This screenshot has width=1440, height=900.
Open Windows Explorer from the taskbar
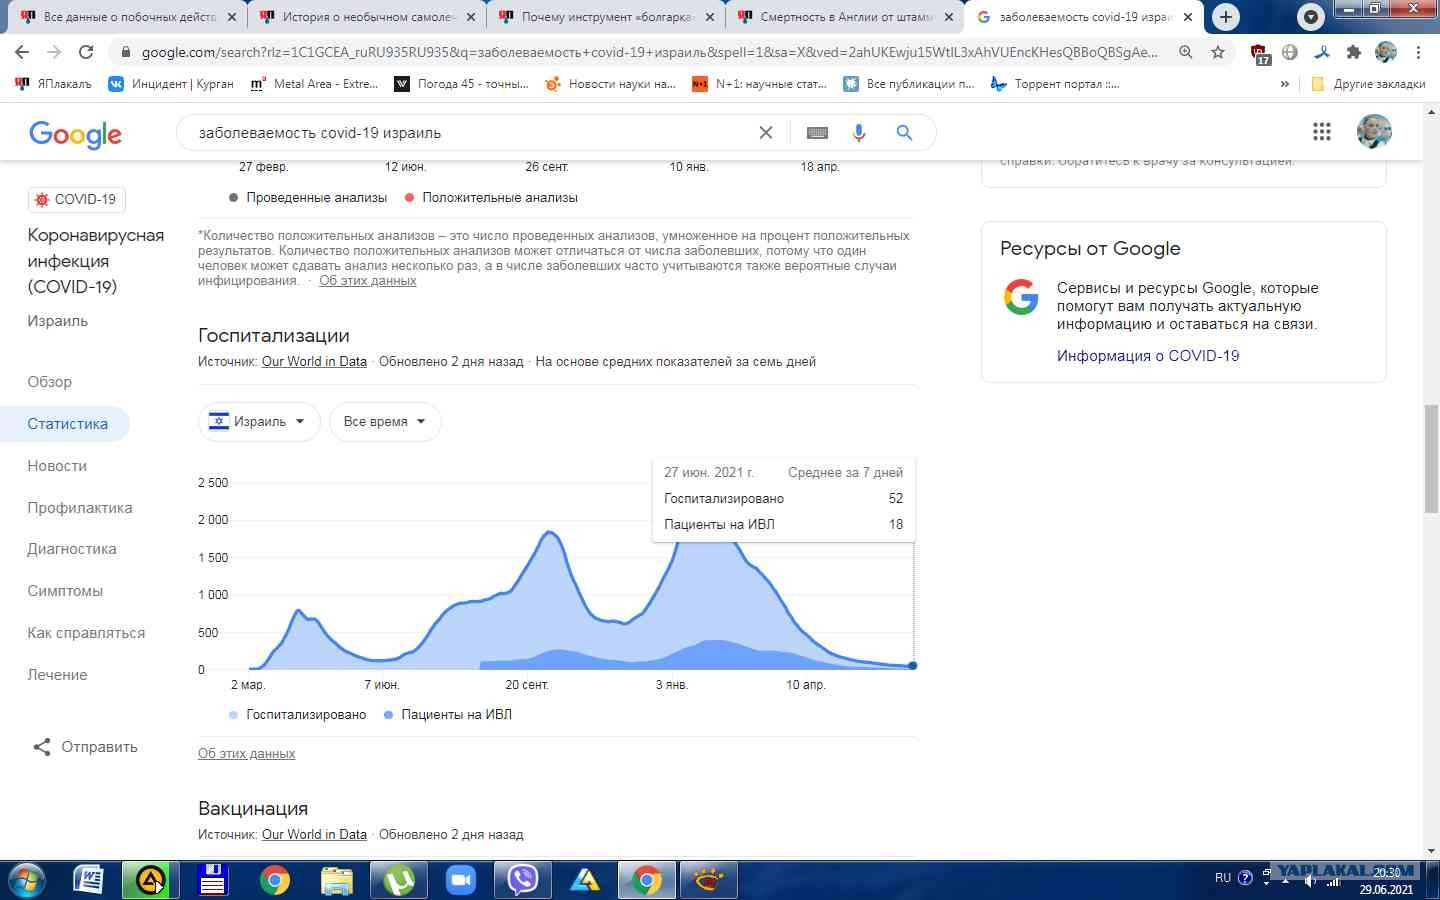point(337,880)
